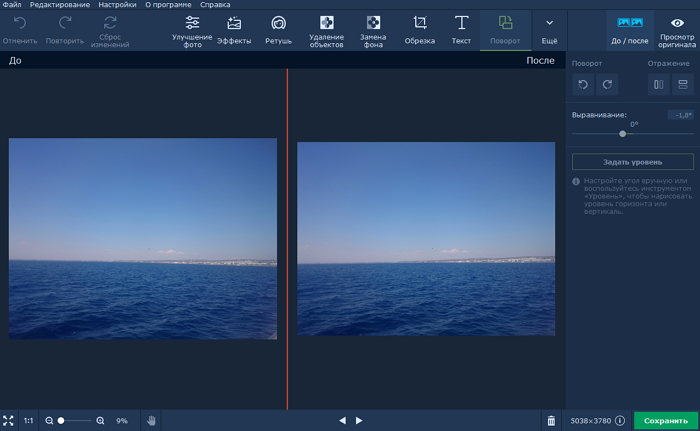Go to next image arrow
The image size is (700, 431).
360,421
